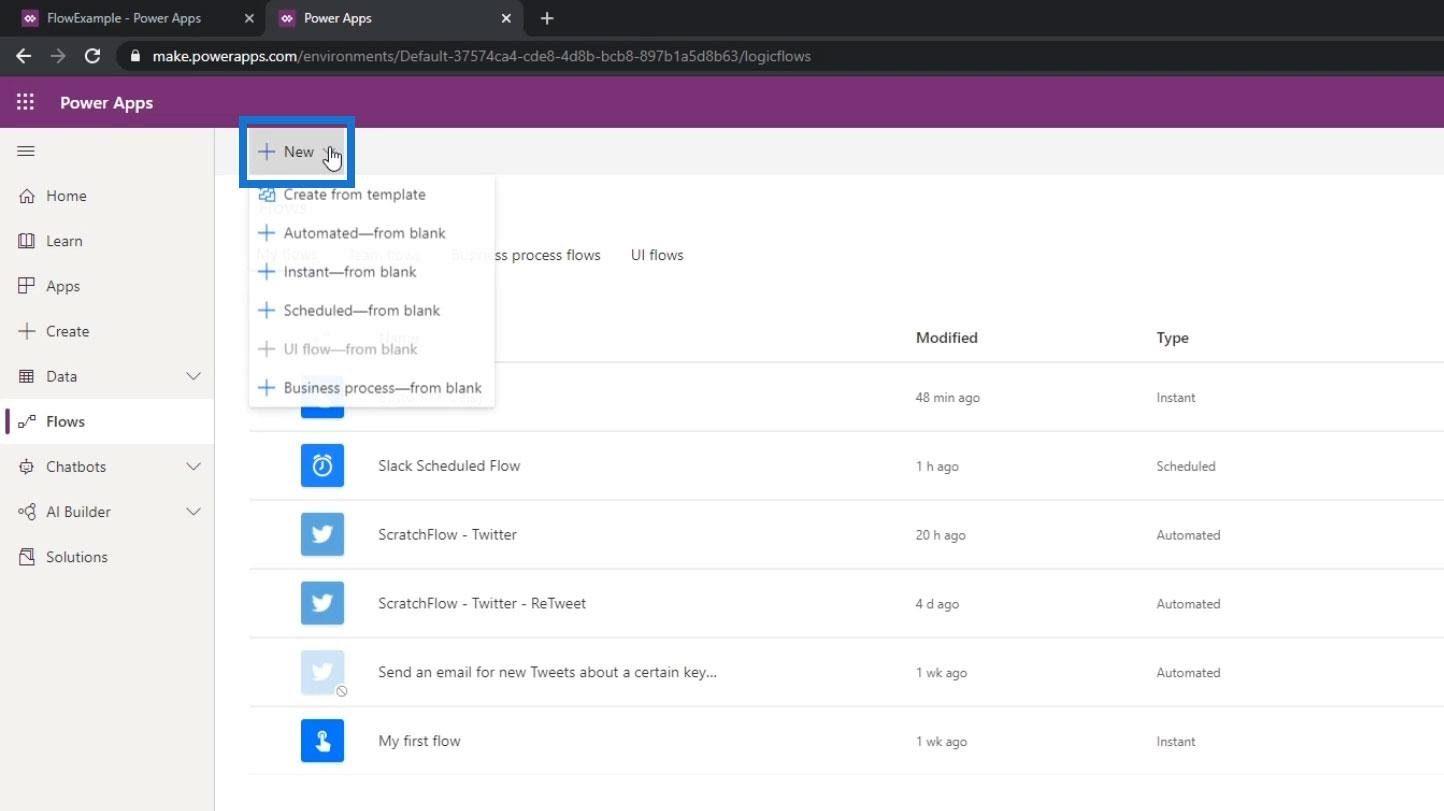Click the browser back arrow
The height and width of the screenshot is (811, 1444).
[x=24, y=56]
